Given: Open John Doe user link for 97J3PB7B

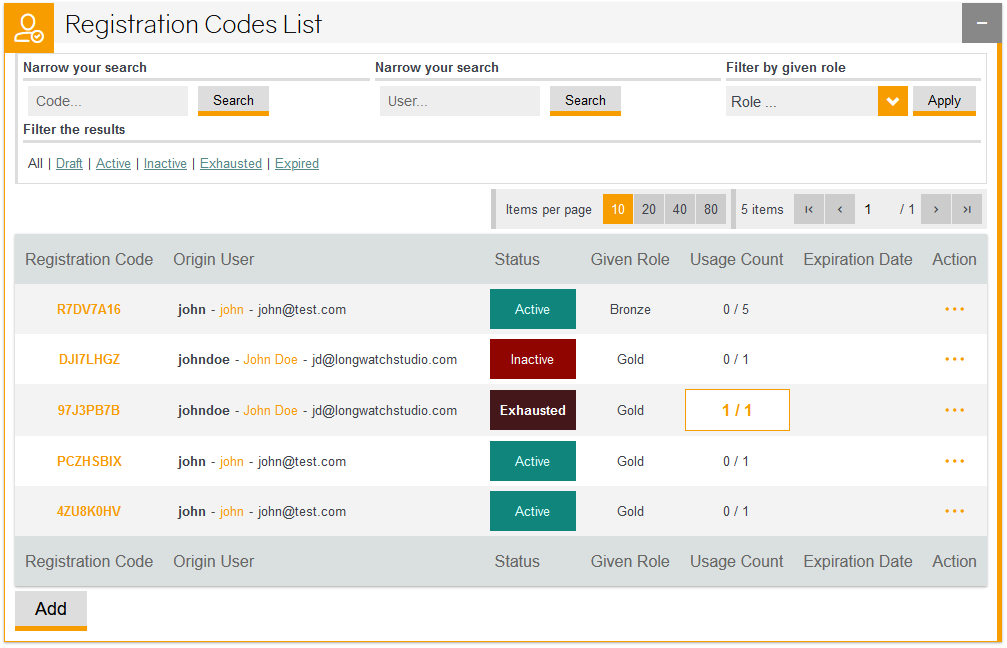Looking at the screenshot, I should 270,410.
